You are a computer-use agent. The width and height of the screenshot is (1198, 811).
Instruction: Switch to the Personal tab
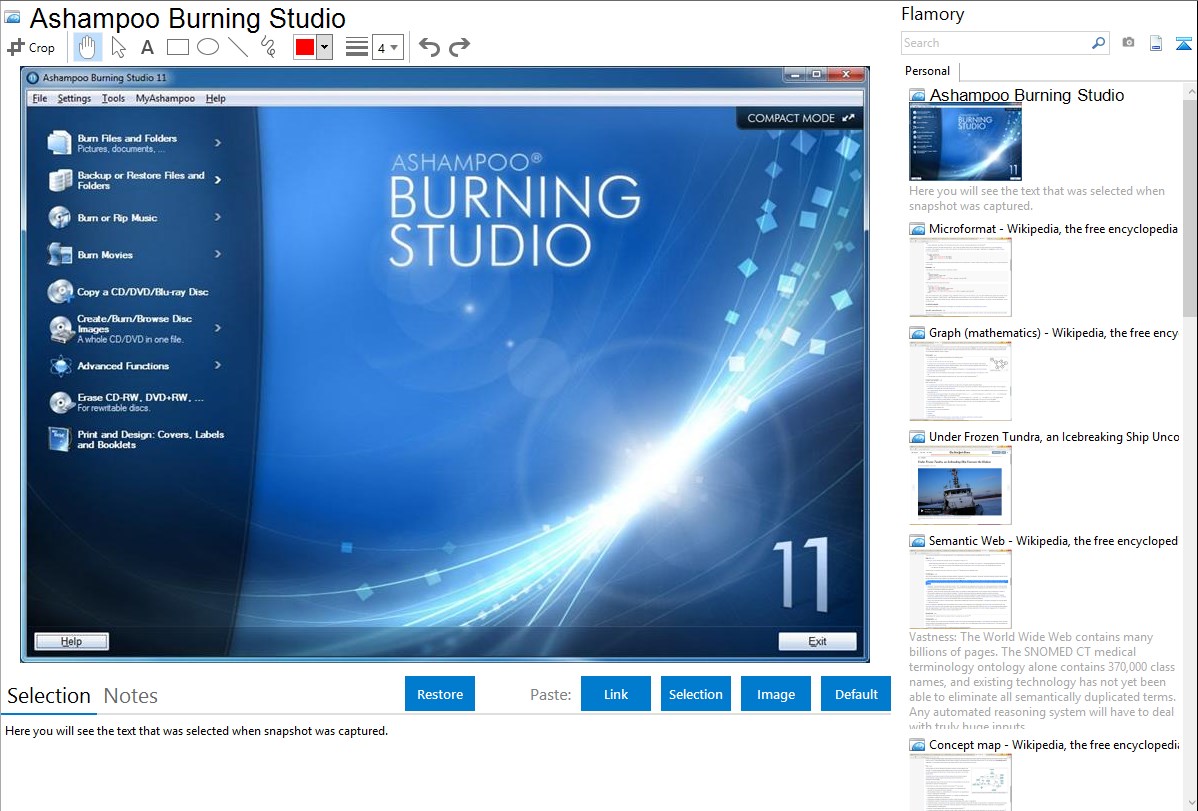927,71
